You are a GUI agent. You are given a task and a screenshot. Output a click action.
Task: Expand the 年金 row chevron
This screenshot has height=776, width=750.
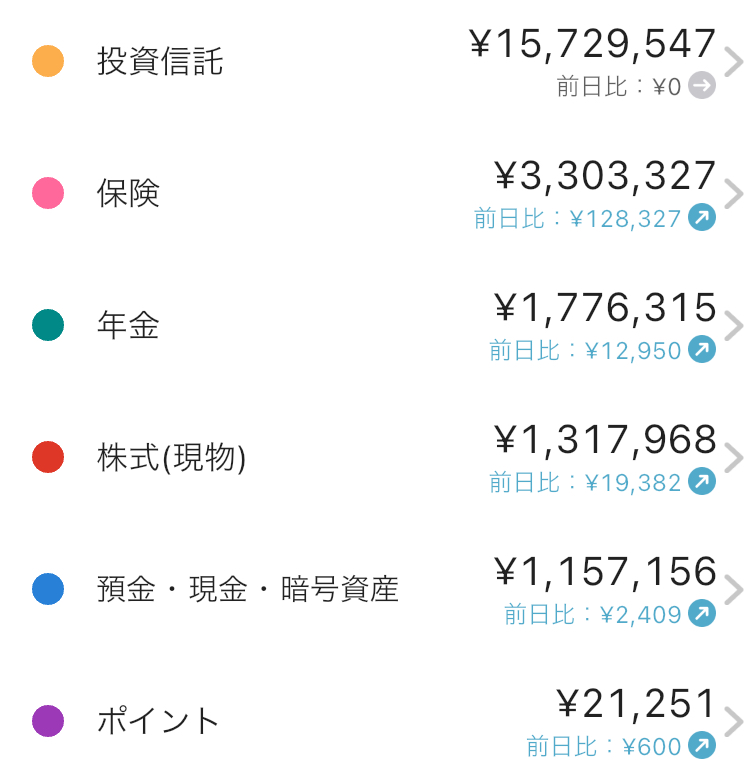[x=734, y=326]
